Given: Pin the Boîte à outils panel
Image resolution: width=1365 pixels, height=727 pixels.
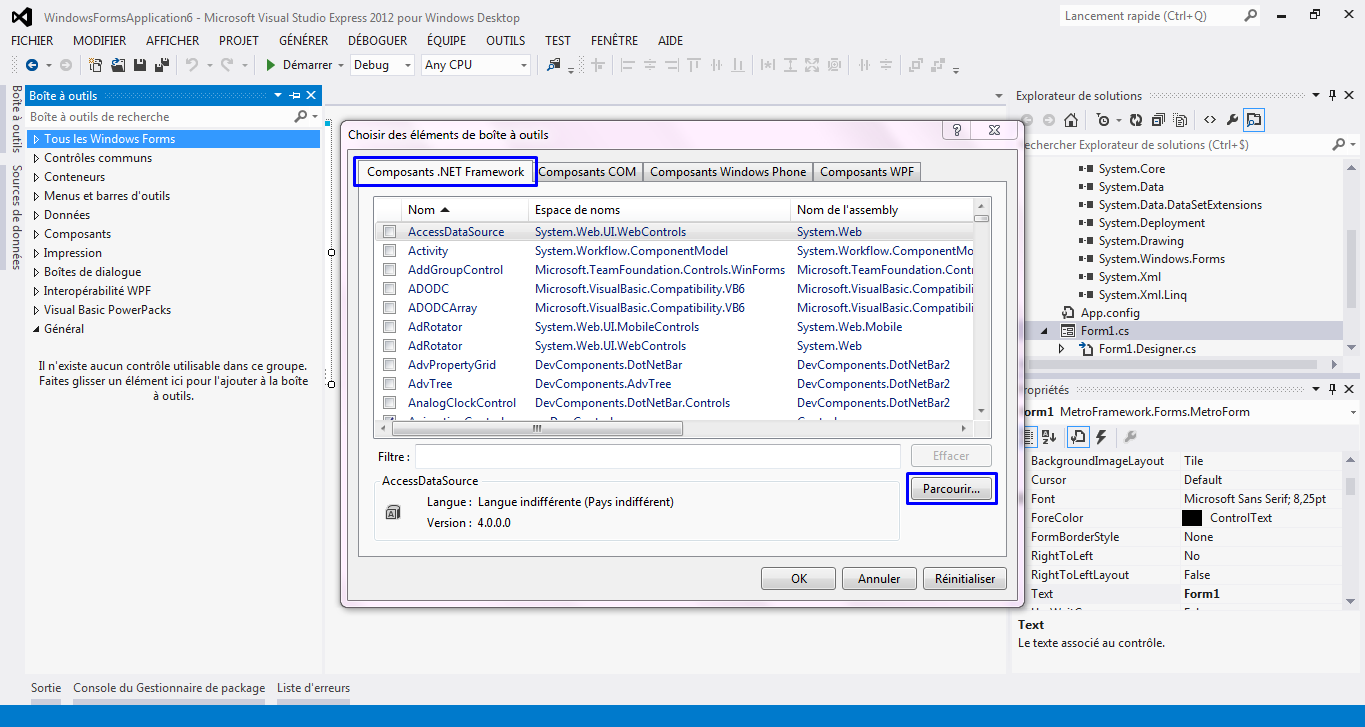Looking at the screenshot, I should [x=296, y=95].
